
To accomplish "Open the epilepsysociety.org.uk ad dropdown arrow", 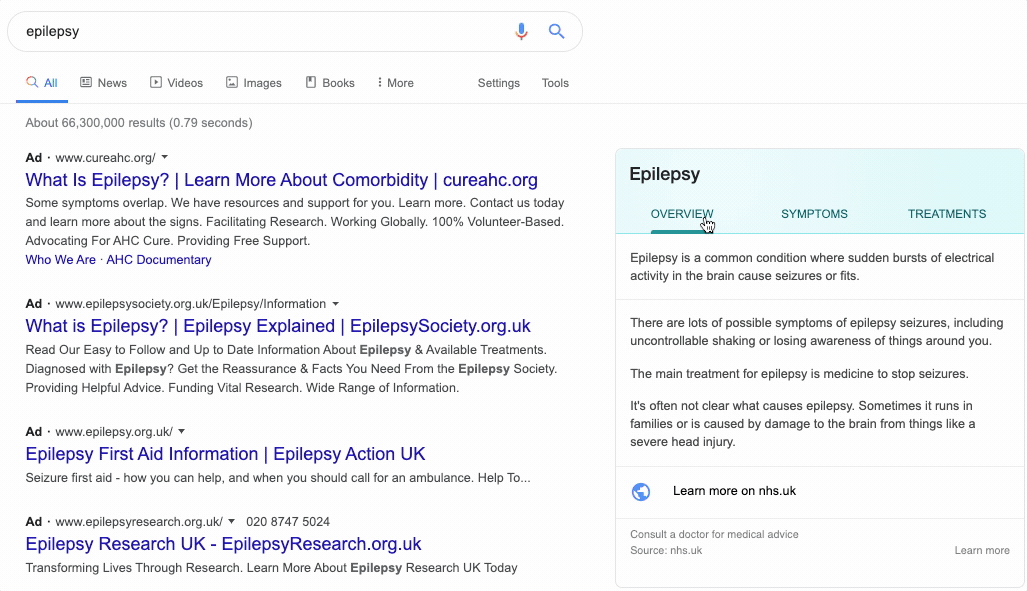I will 336,303.
